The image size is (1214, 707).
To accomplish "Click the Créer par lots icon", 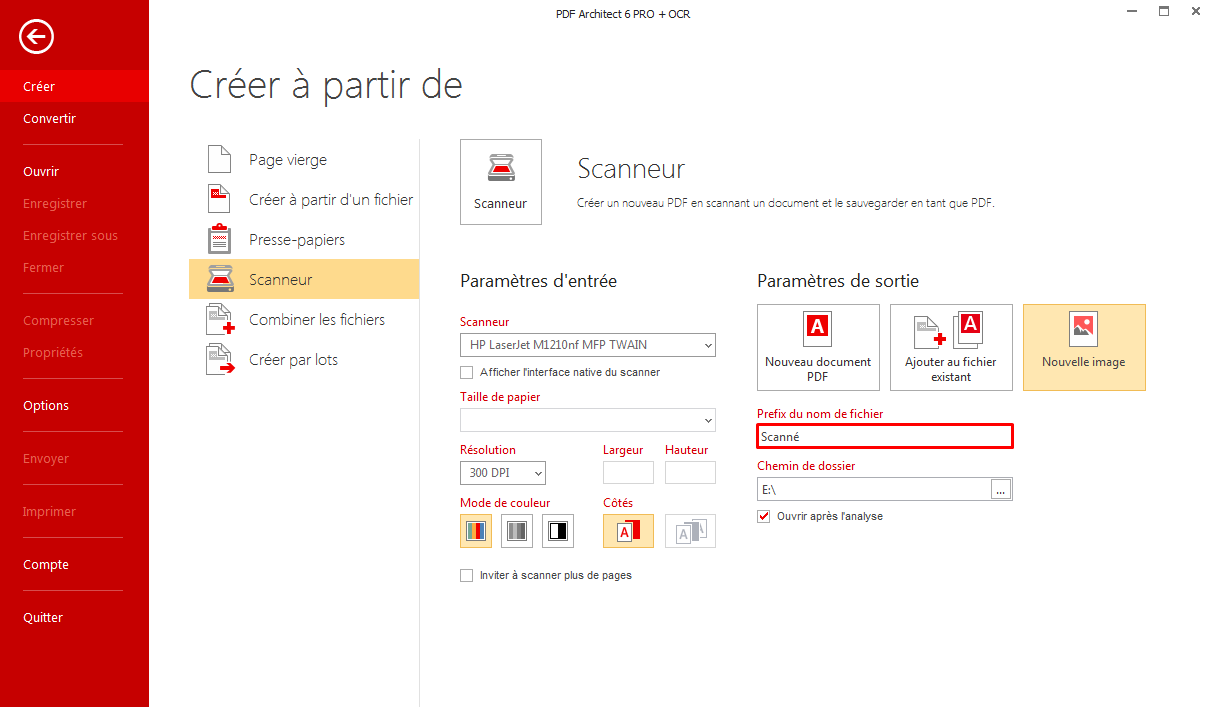I will (220, 360).
